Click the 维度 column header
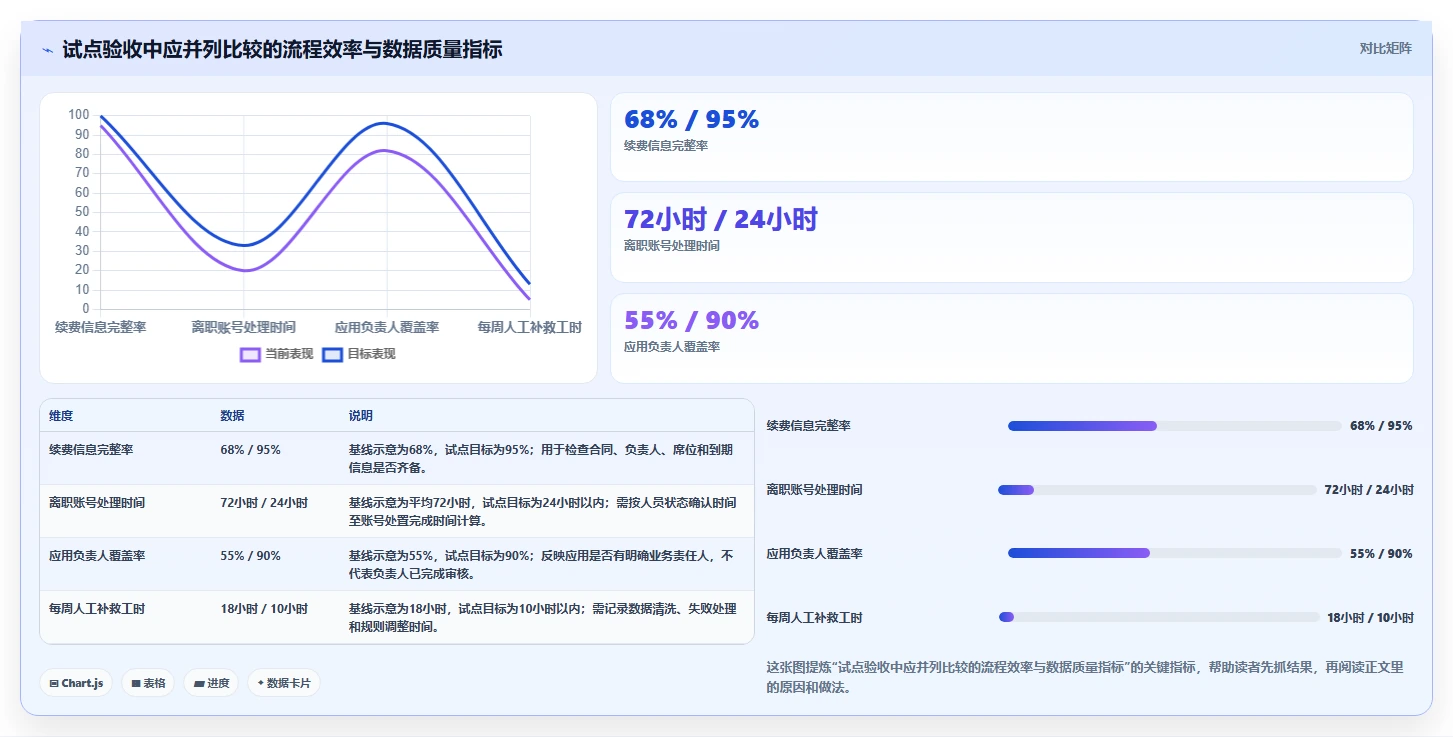Screen dimensions: 1453x737 click(61, 416)
